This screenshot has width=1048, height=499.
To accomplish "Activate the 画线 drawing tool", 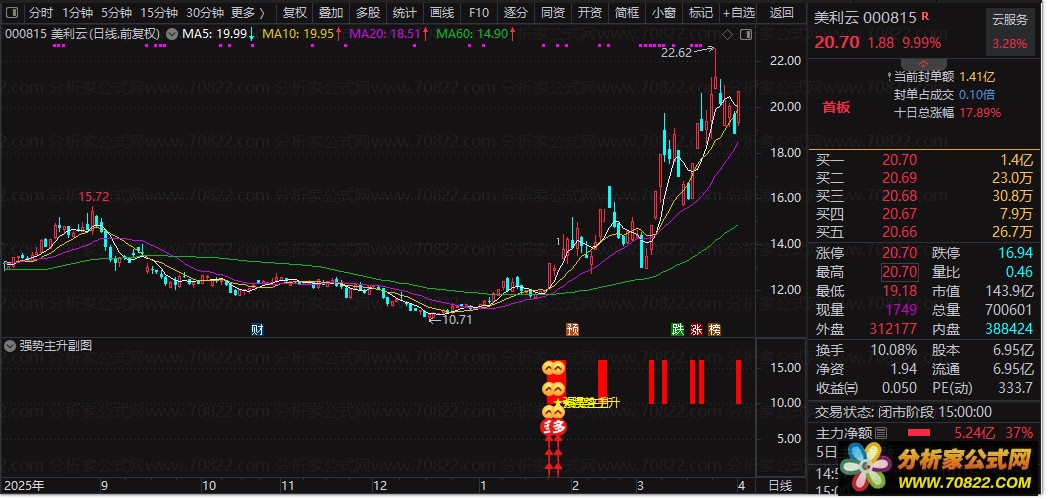I will tap(441, 13).
